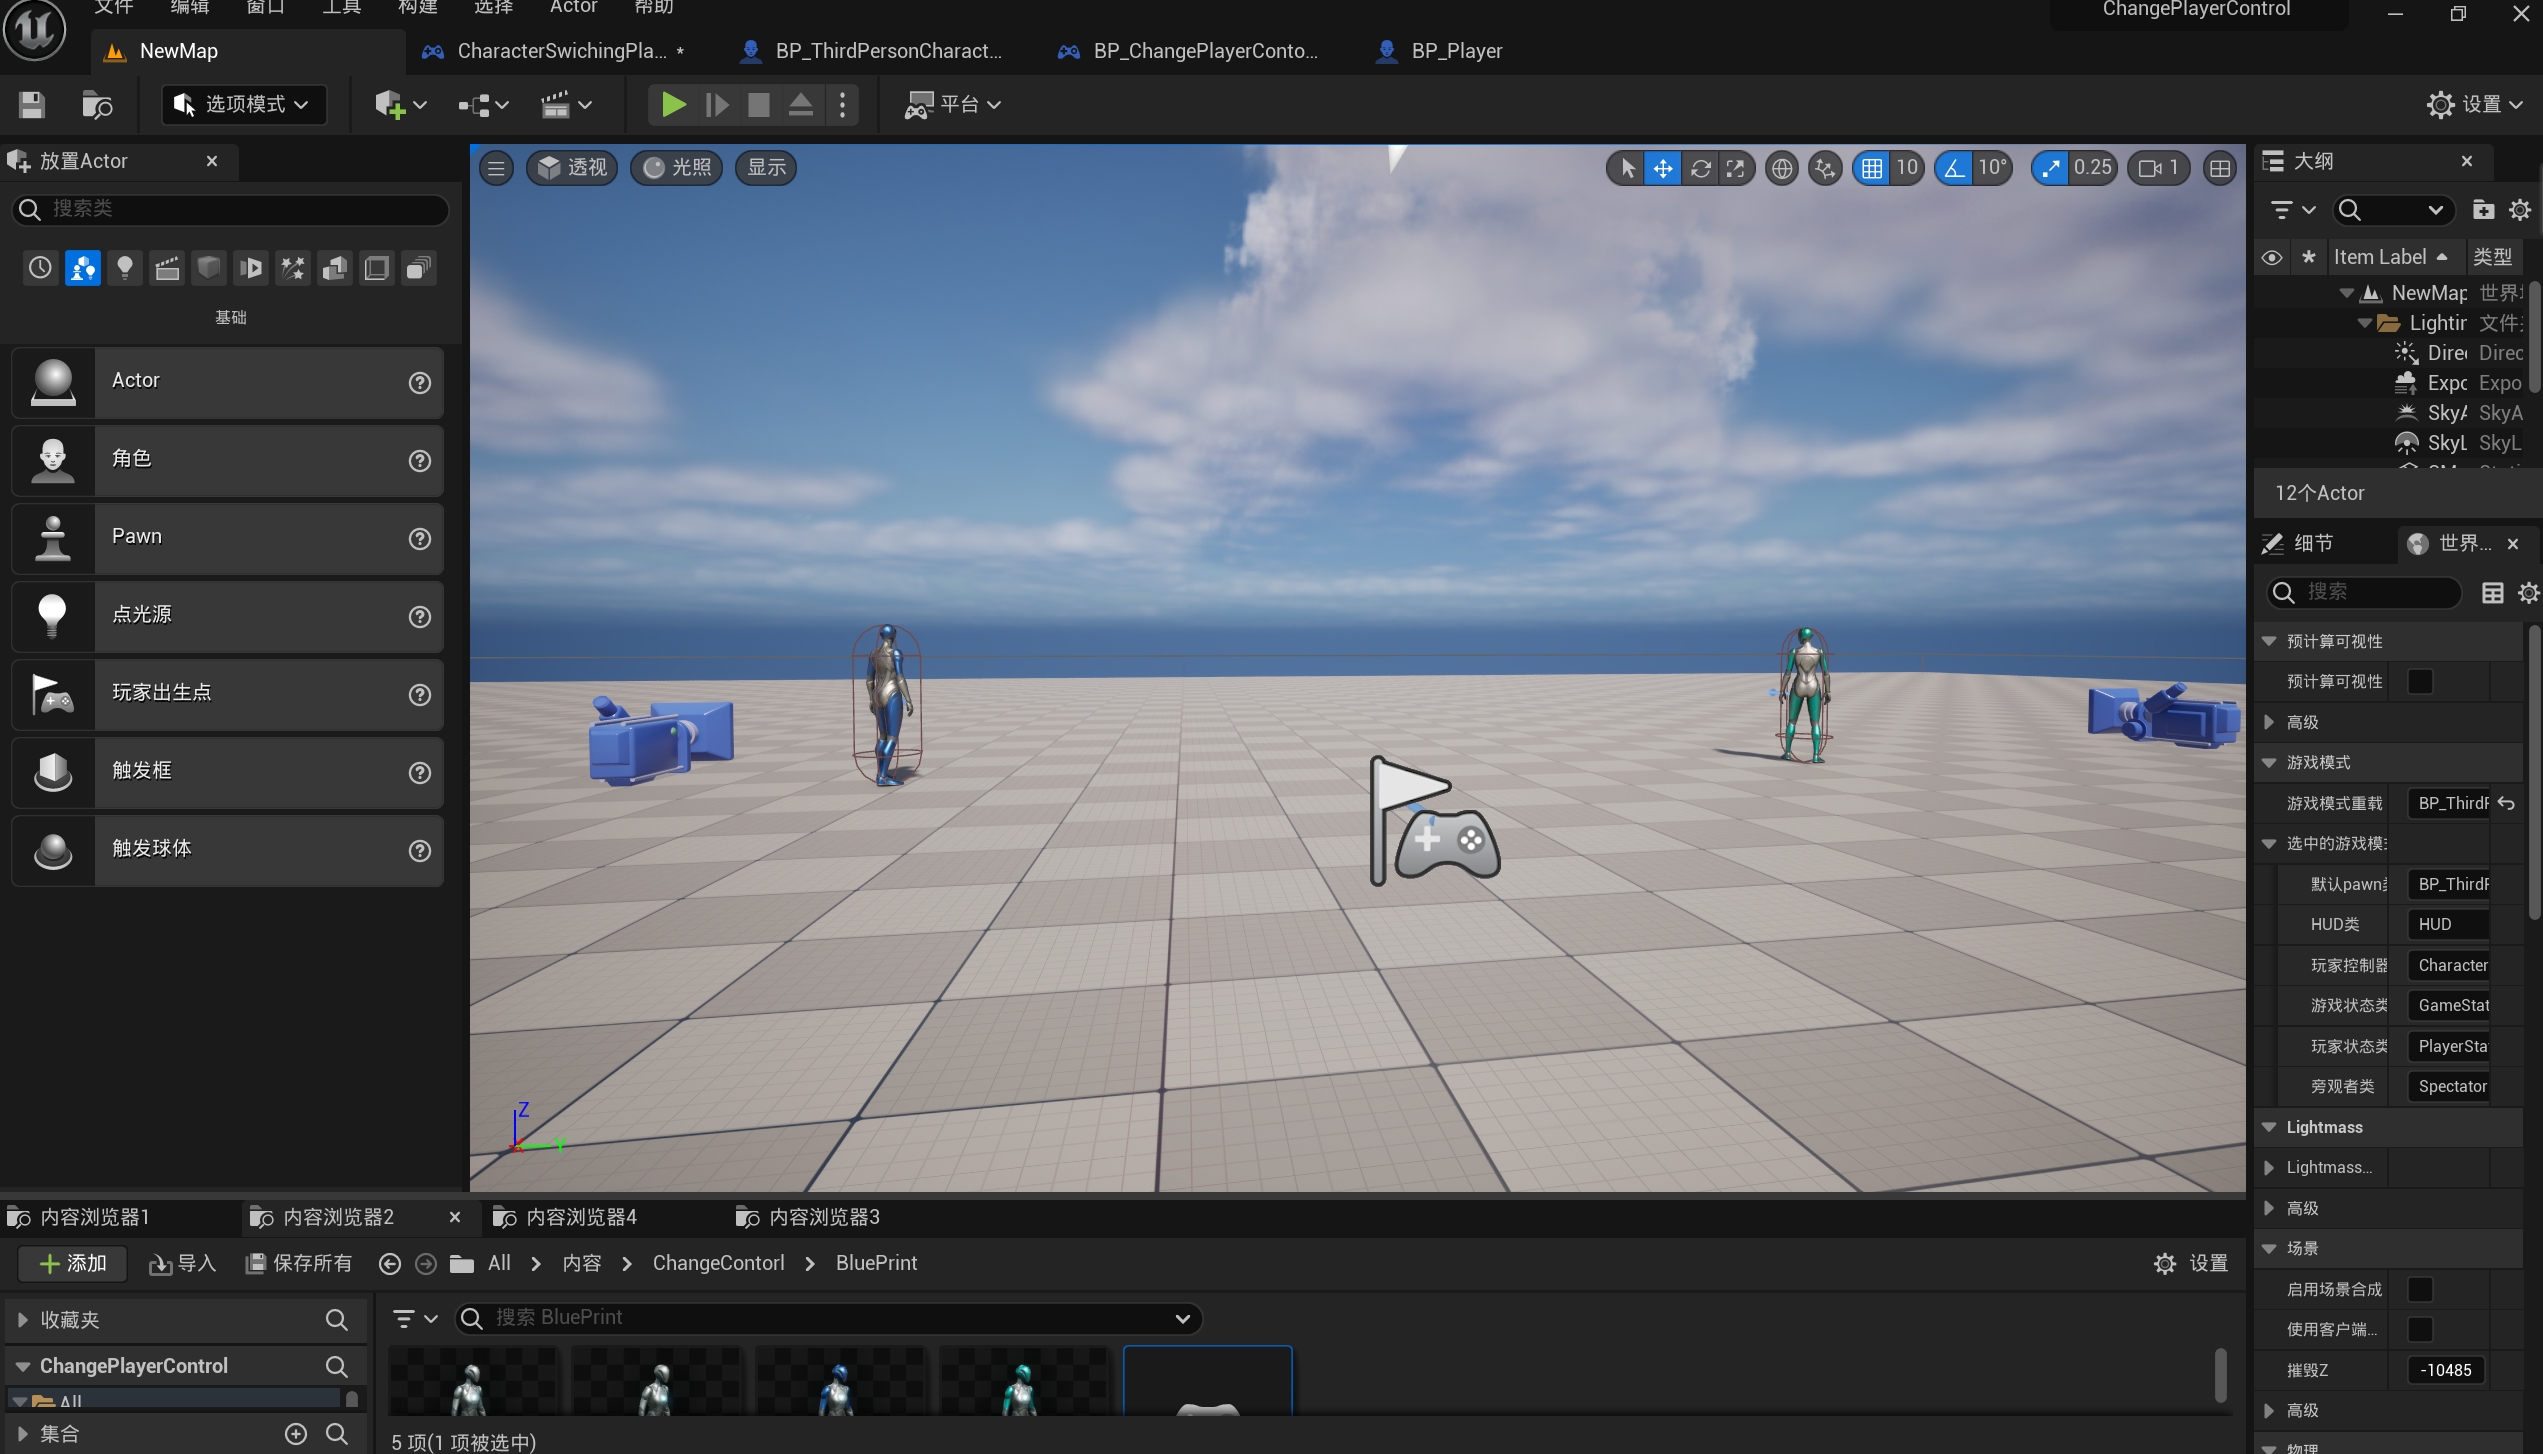The image size is (2543, 1454).
Task: Select the rotate transform tool icon
Action: click(1700, 168)
